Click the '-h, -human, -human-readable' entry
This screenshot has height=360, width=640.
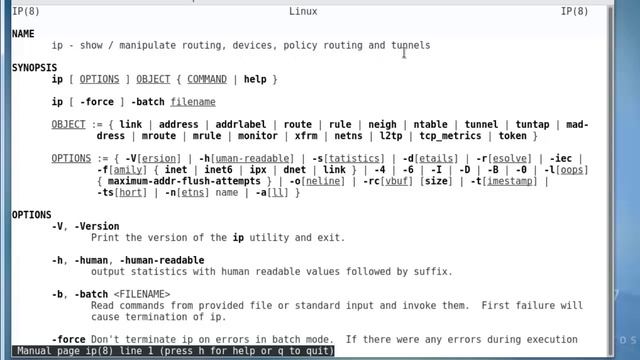128,260
